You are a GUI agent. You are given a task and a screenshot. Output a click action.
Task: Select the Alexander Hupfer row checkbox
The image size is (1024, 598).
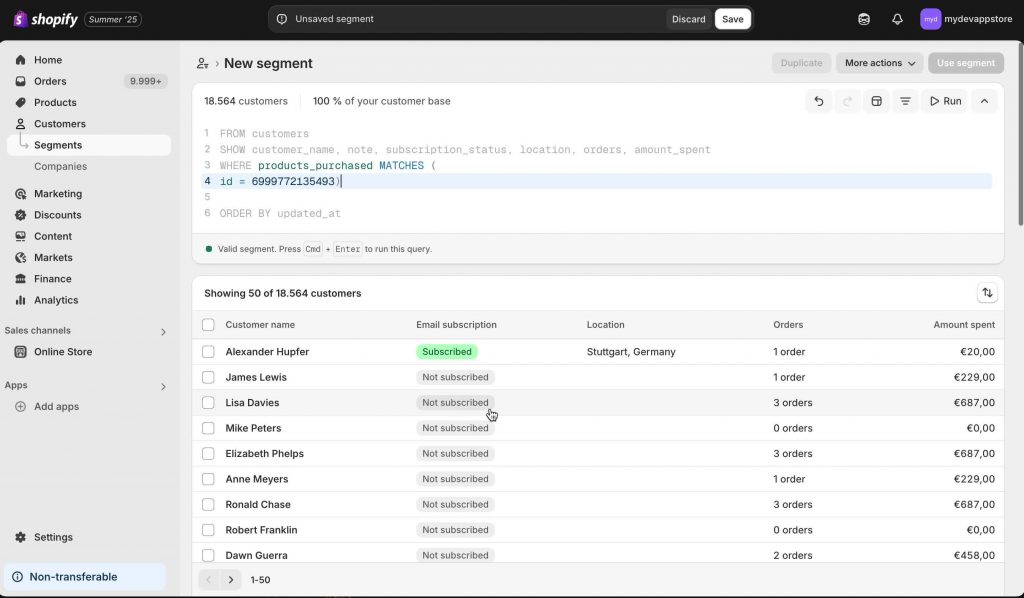208,352
